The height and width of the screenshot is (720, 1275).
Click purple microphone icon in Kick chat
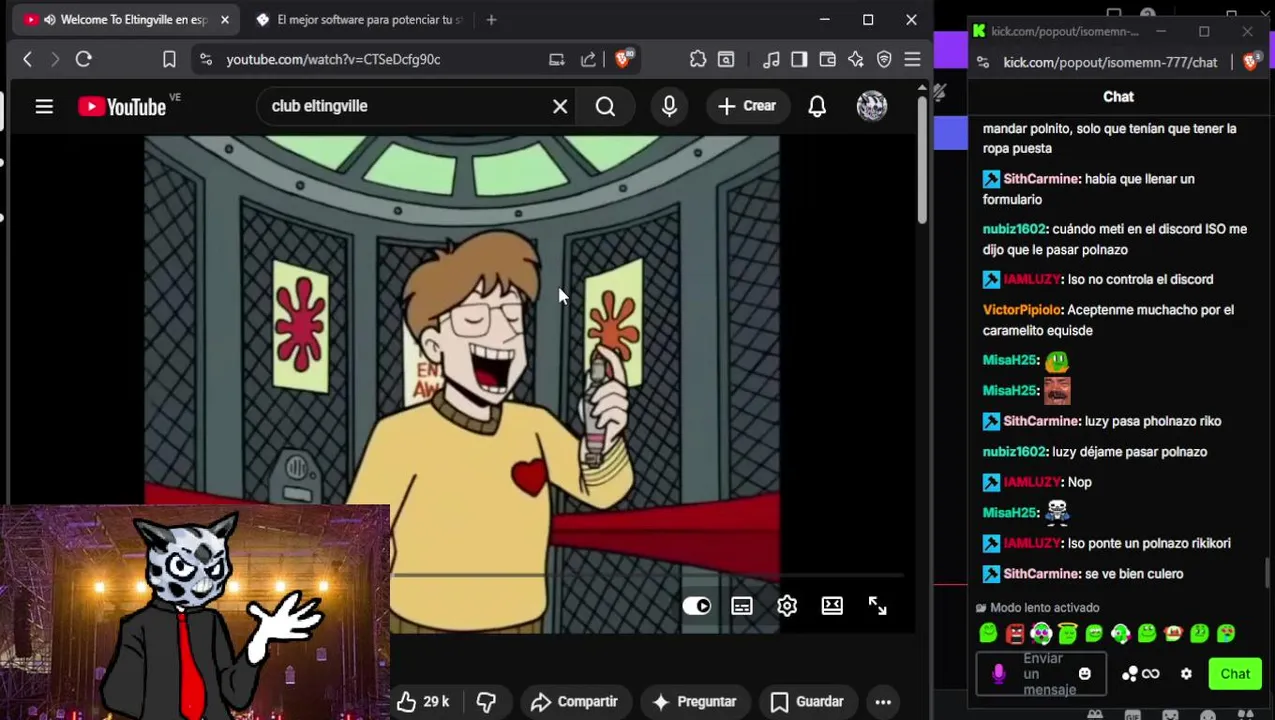pyautogui.click(x=998, y=674)
